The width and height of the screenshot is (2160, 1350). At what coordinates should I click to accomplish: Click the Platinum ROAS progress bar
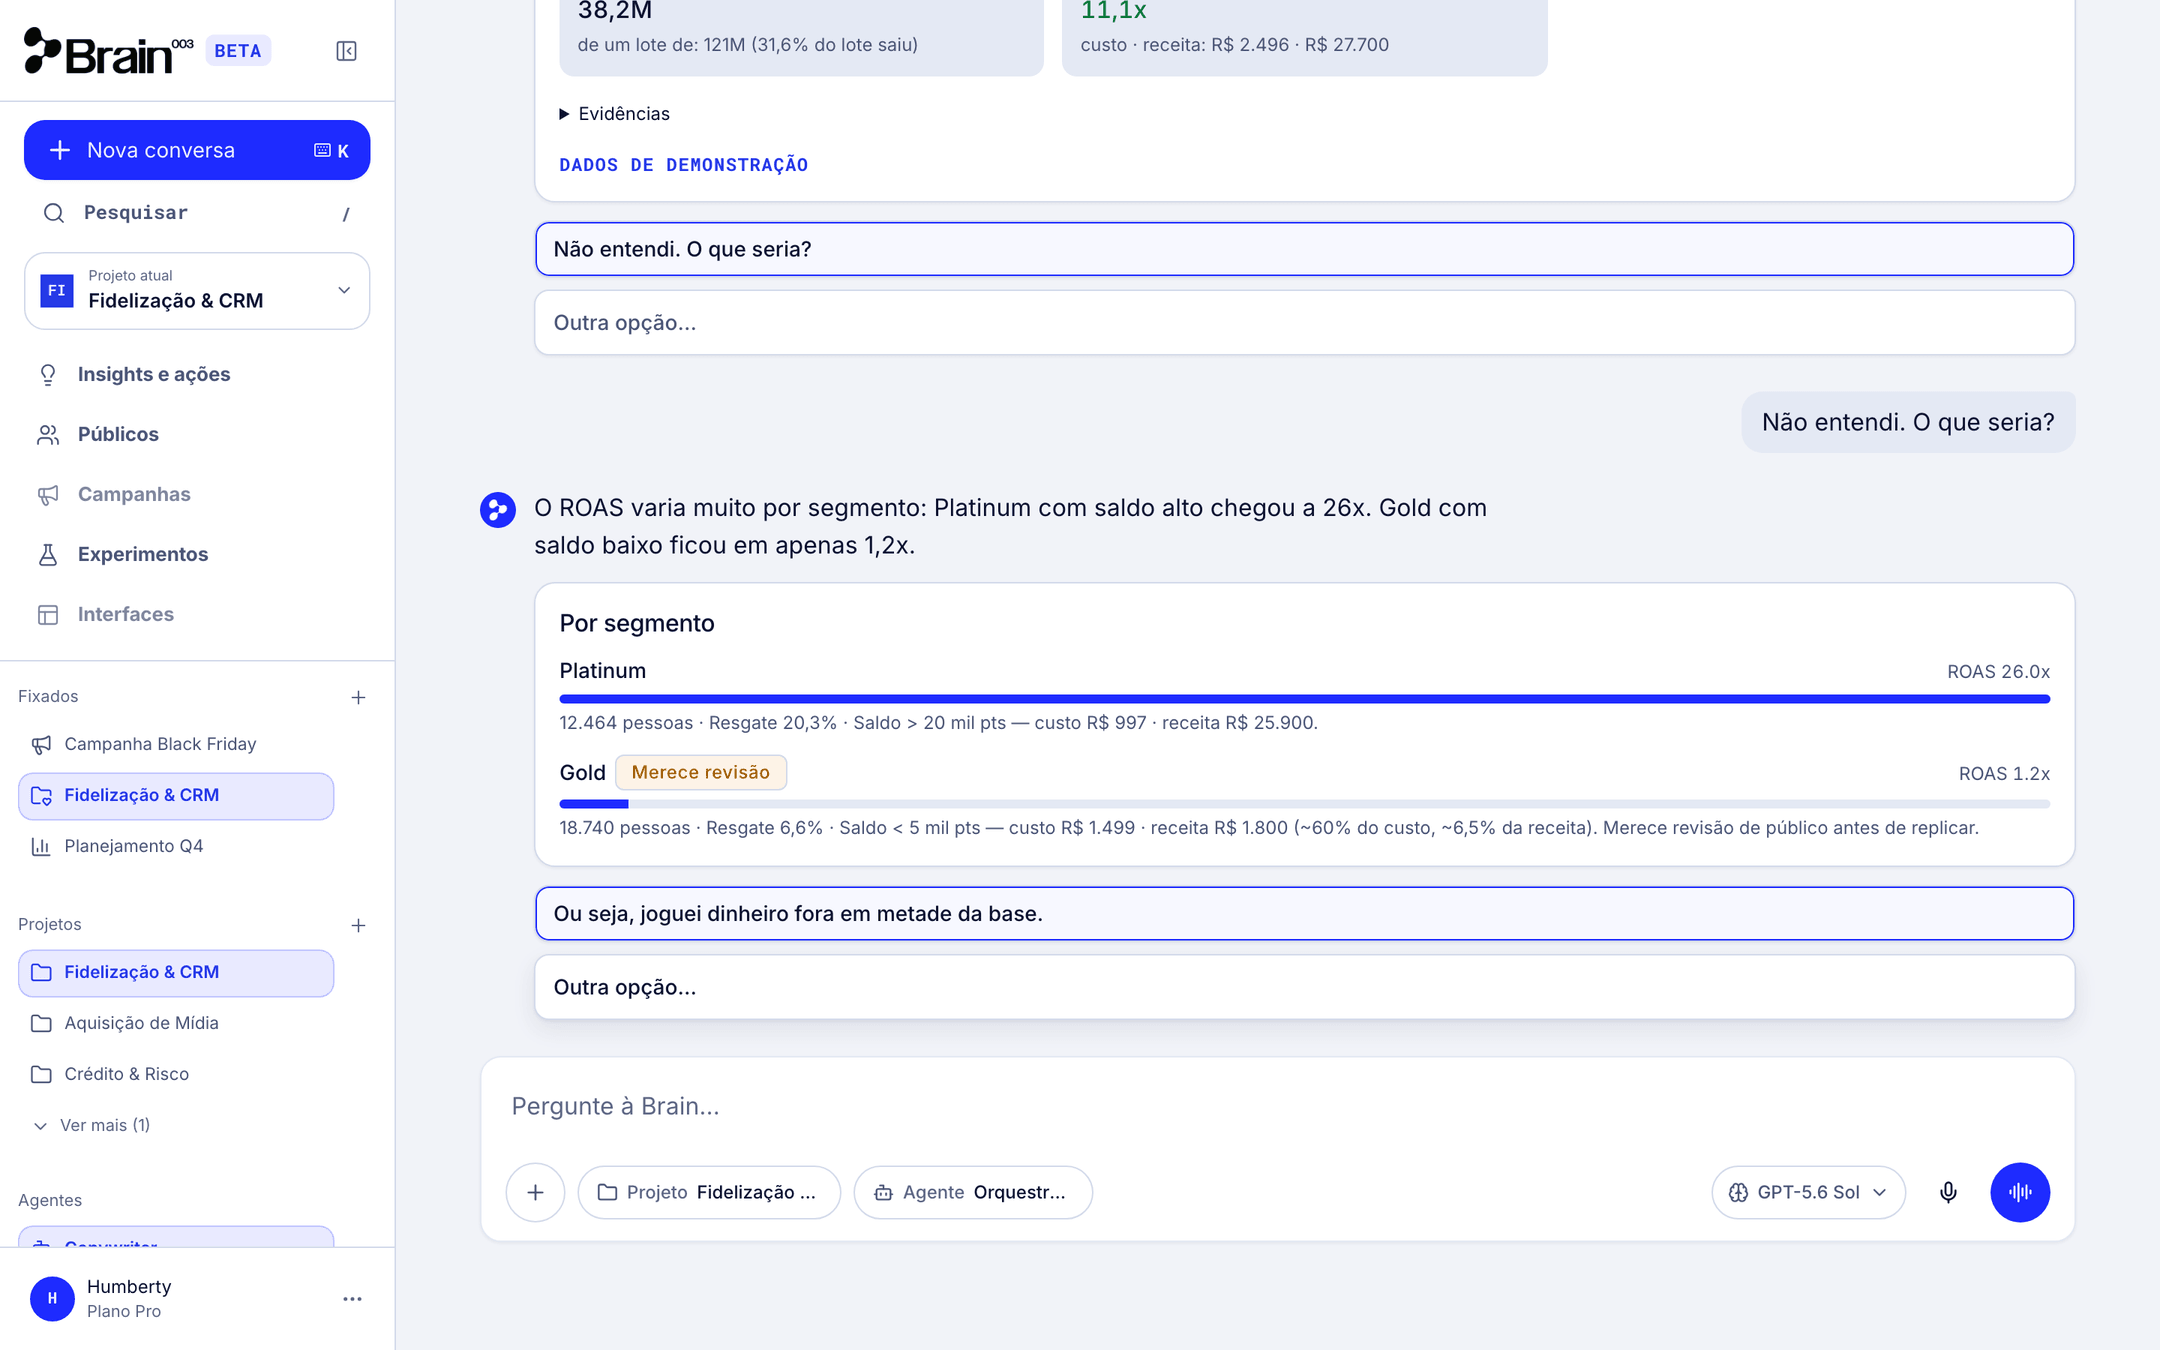click(1304, 699)
